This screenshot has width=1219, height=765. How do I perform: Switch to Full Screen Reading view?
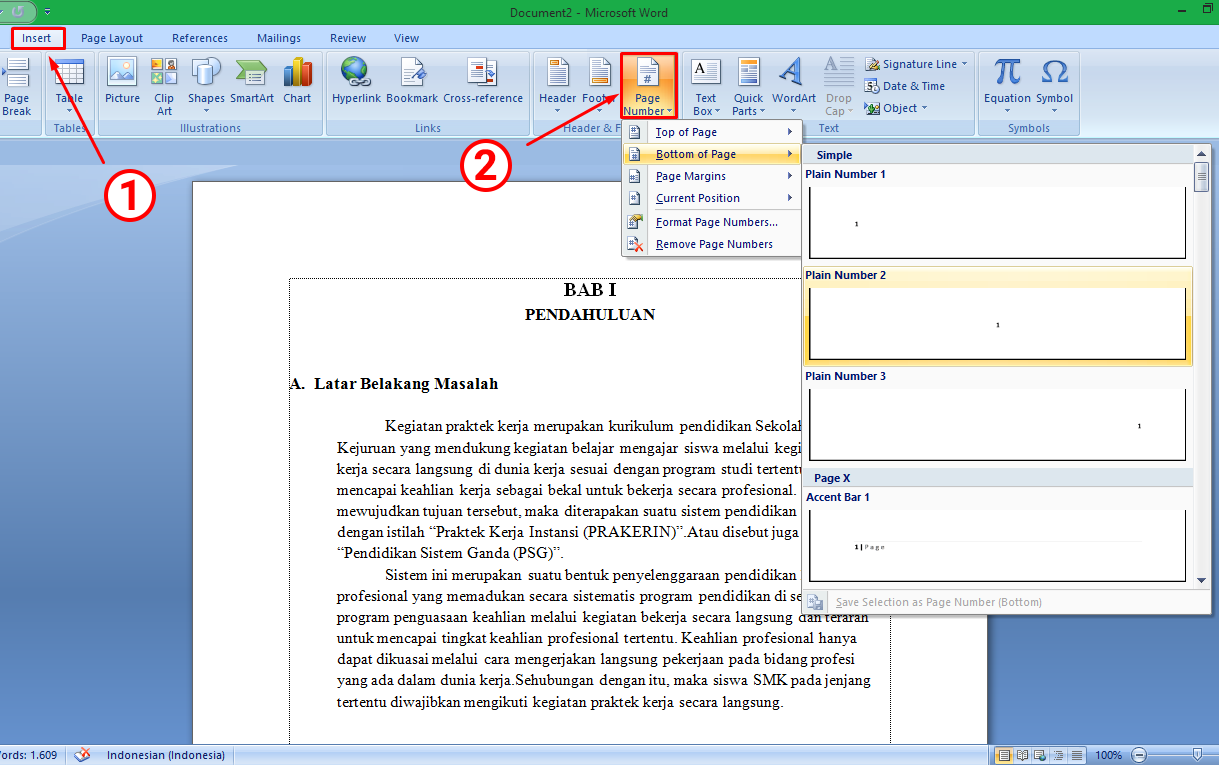[1021, 755]
